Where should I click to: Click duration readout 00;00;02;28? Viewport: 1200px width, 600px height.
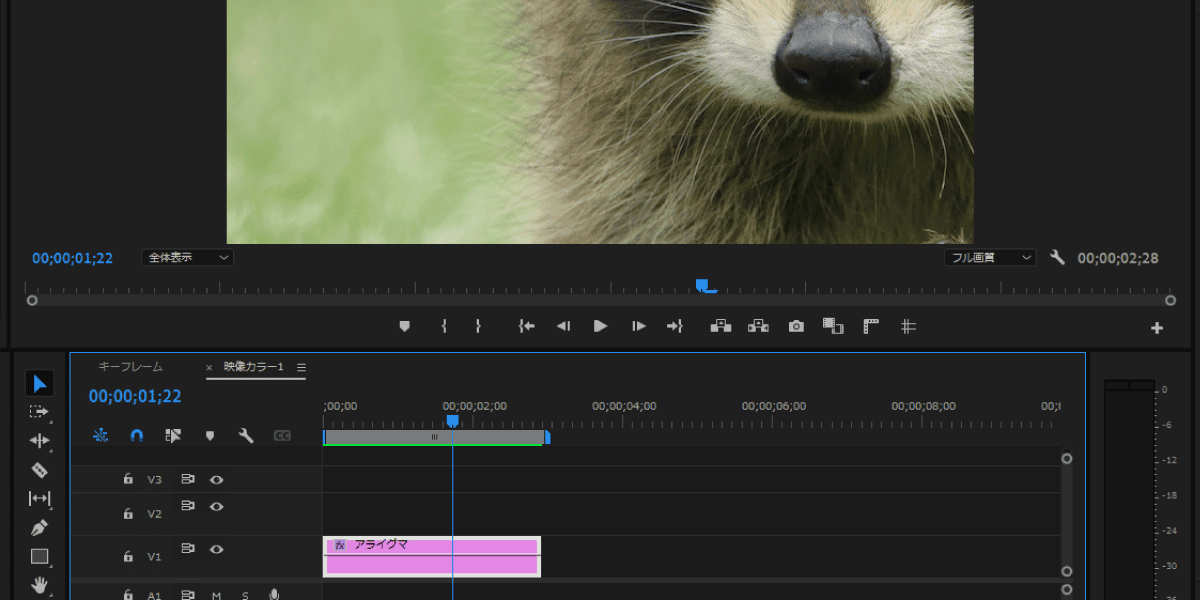pyautogui.click(x=1117, y=258)
